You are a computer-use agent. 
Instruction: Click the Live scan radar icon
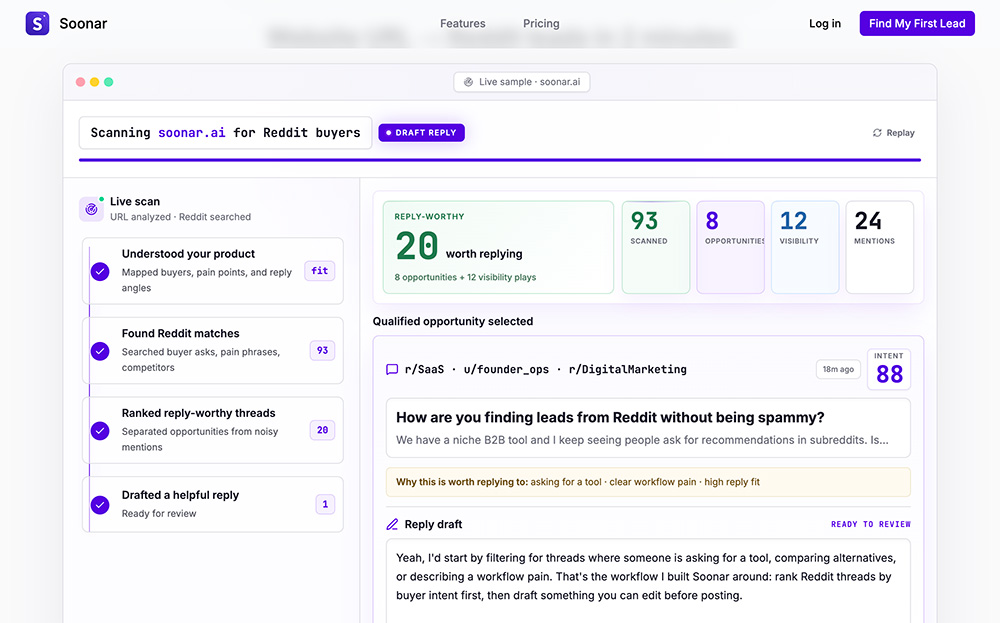[91, 209]
